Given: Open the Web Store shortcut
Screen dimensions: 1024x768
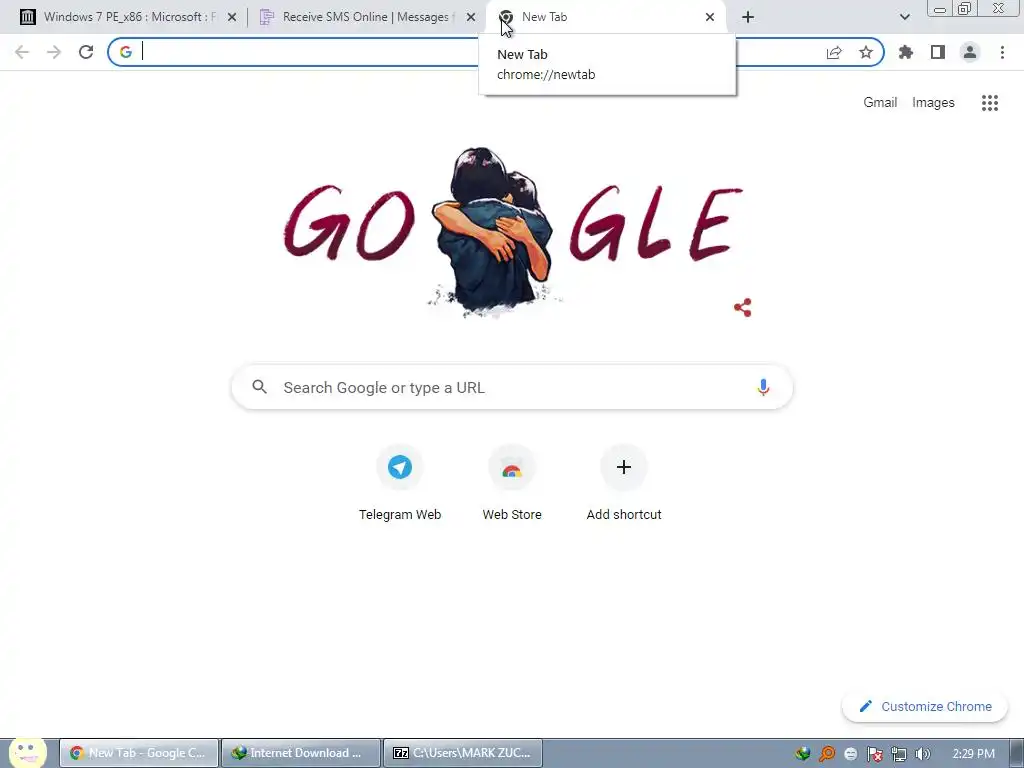Looking at the screenshot, I should (x=512, y=483).
